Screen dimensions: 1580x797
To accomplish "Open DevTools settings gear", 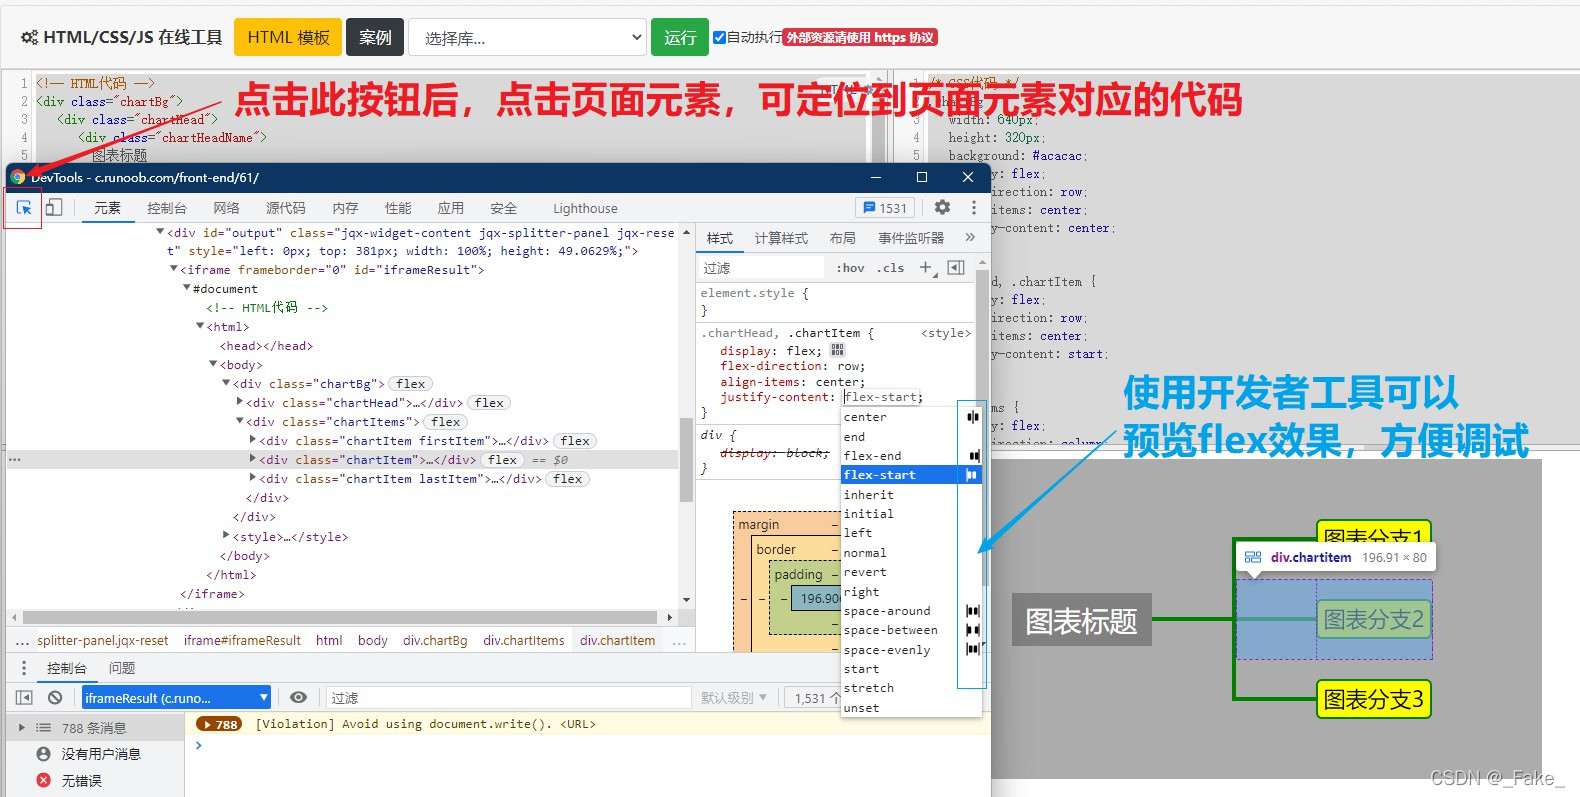I will coord(942,207).
